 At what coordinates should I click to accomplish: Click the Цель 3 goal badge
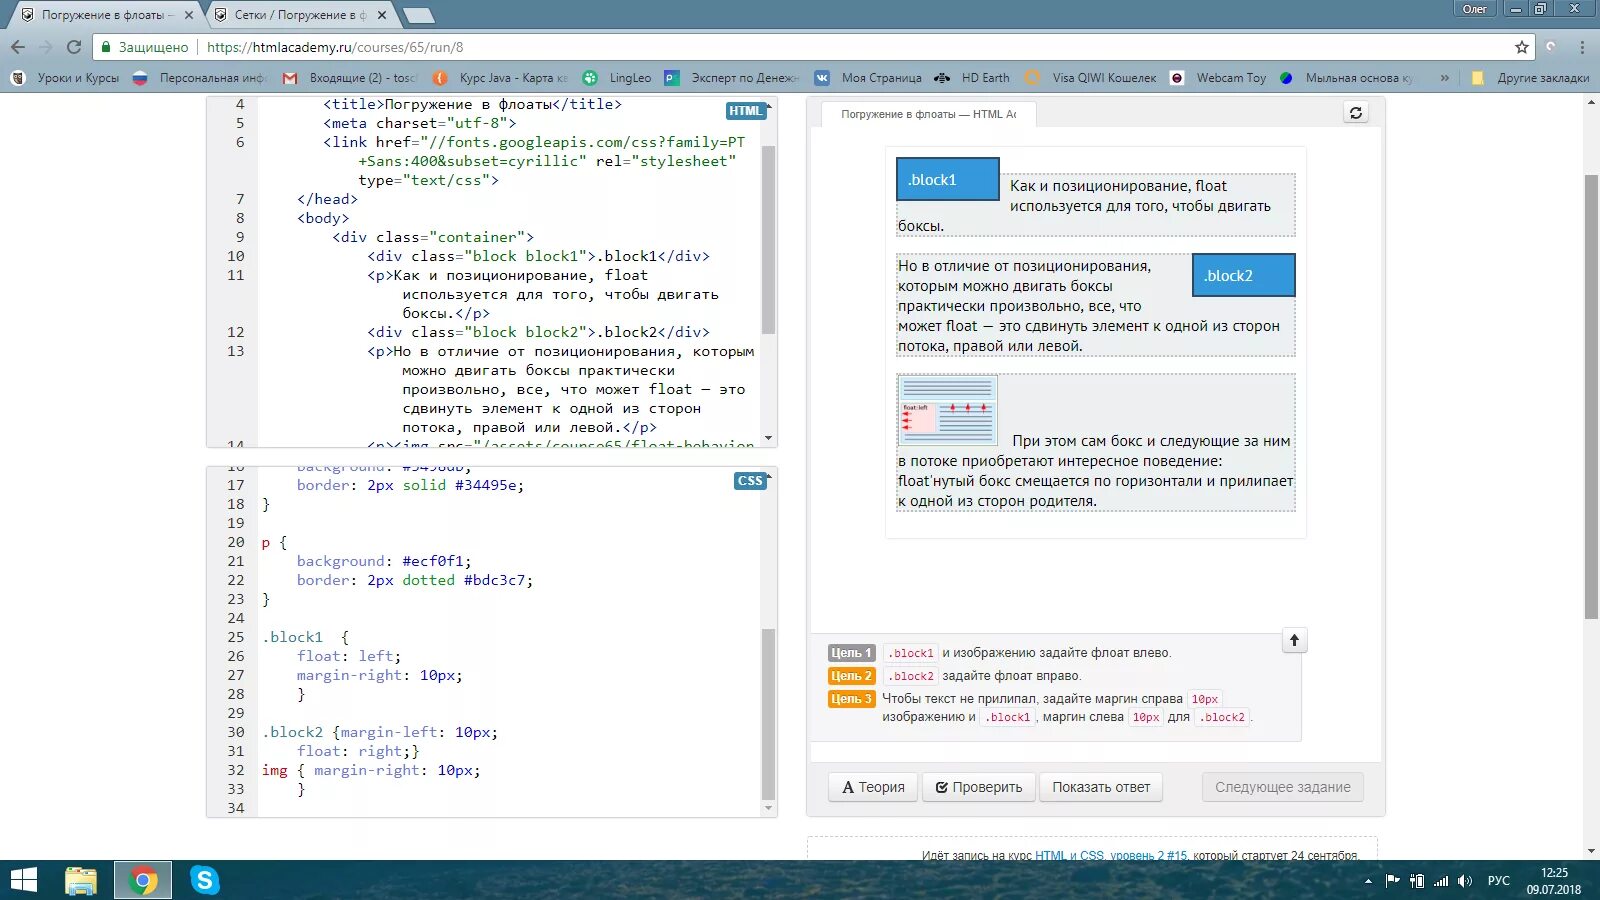851,699
